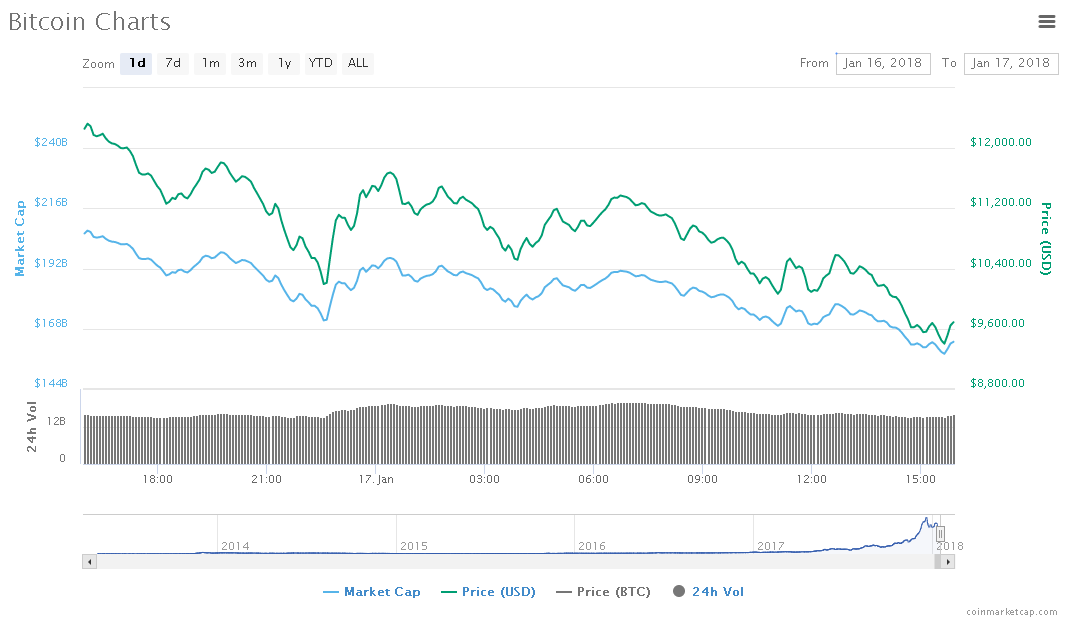
Task: Click the 09:00 time axis label
Action: pos(703,479)
